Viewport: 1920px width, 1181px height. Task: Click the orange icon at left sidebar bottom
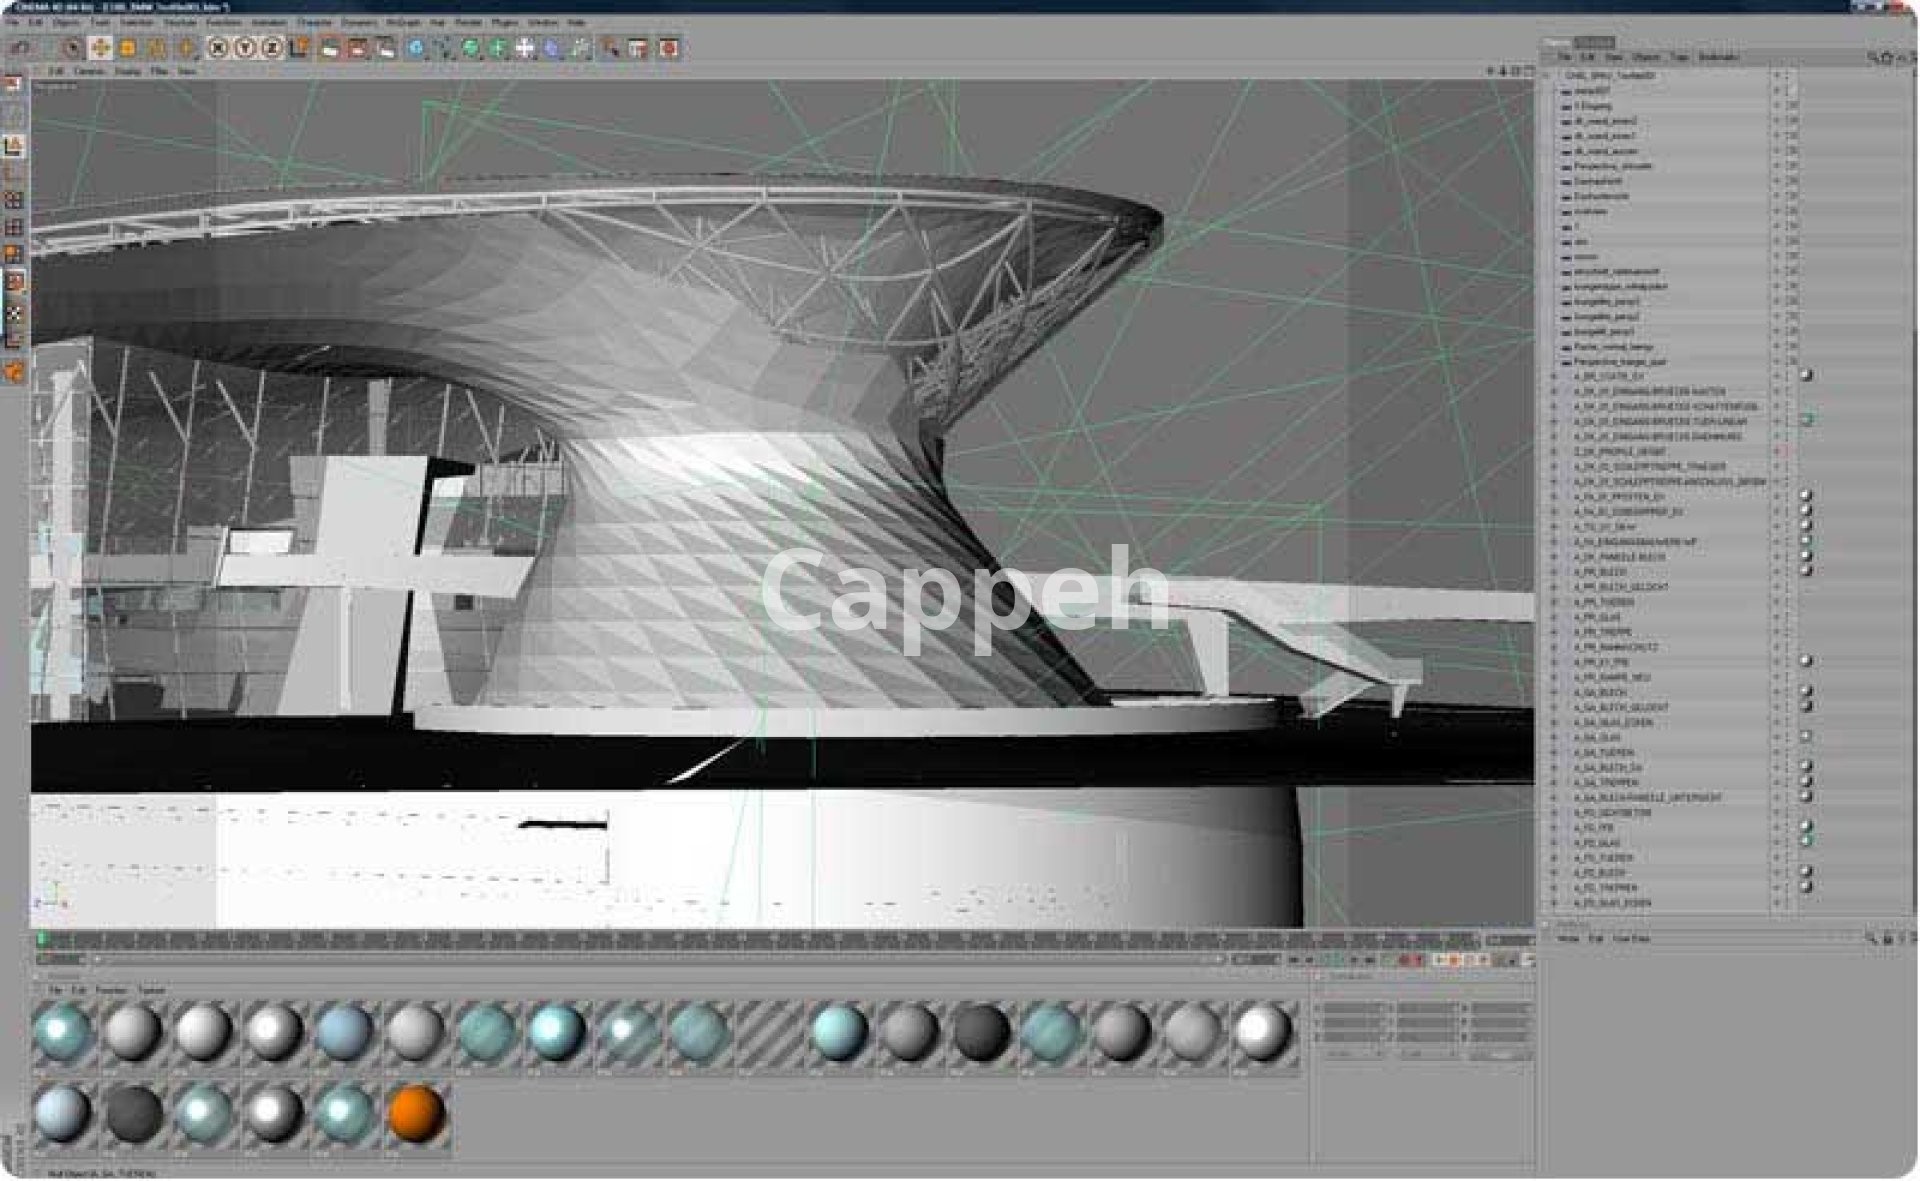pos(14,372)
